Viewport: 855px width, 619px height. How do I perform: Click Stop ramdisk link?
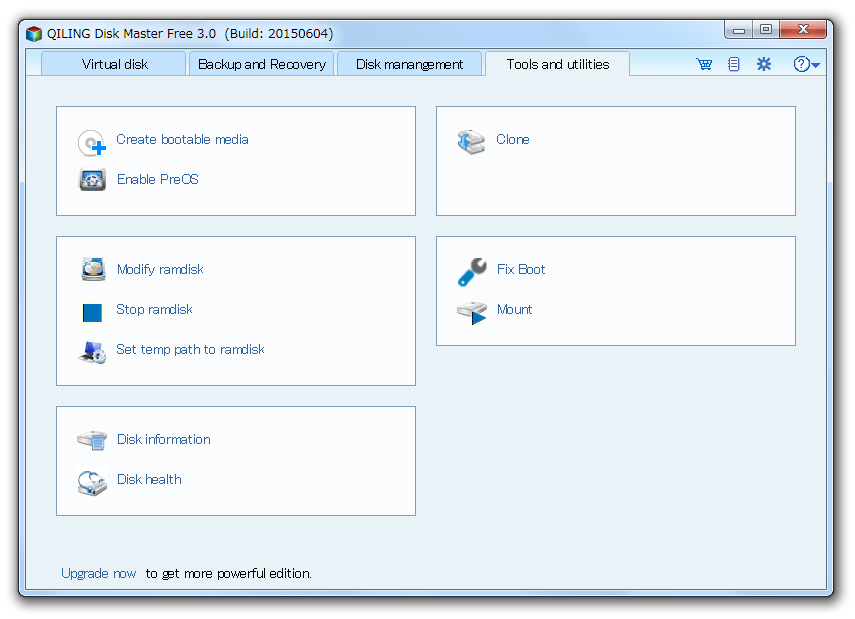154,309
